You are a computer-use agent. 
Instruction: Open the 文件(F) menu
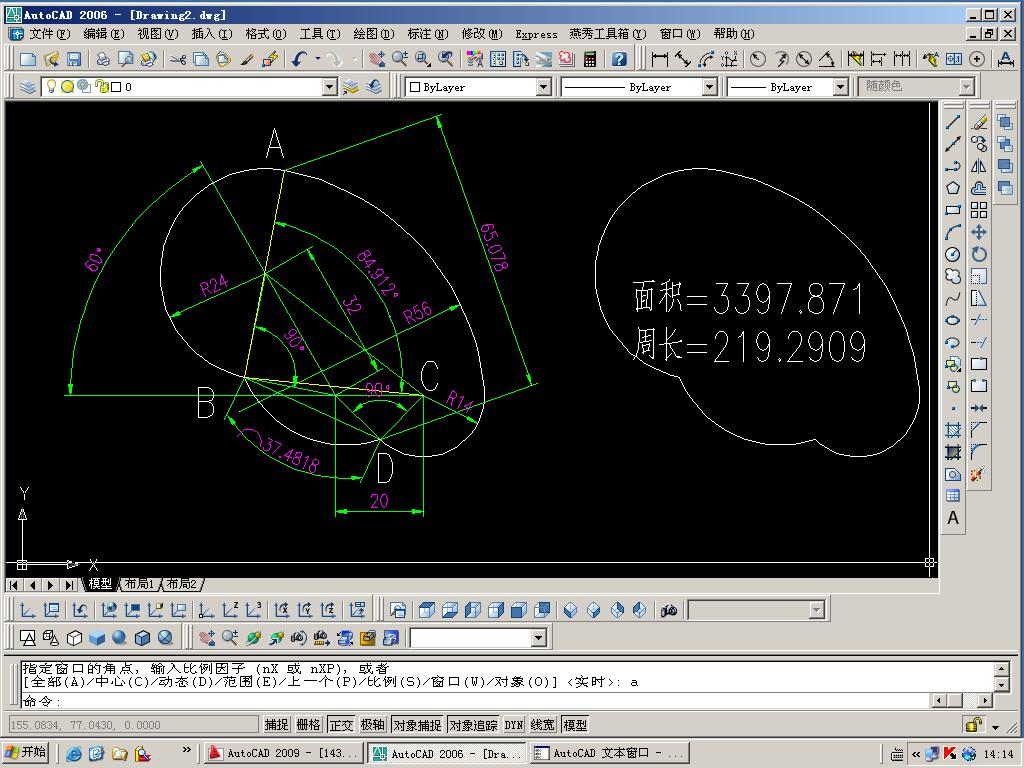[50, 34]
